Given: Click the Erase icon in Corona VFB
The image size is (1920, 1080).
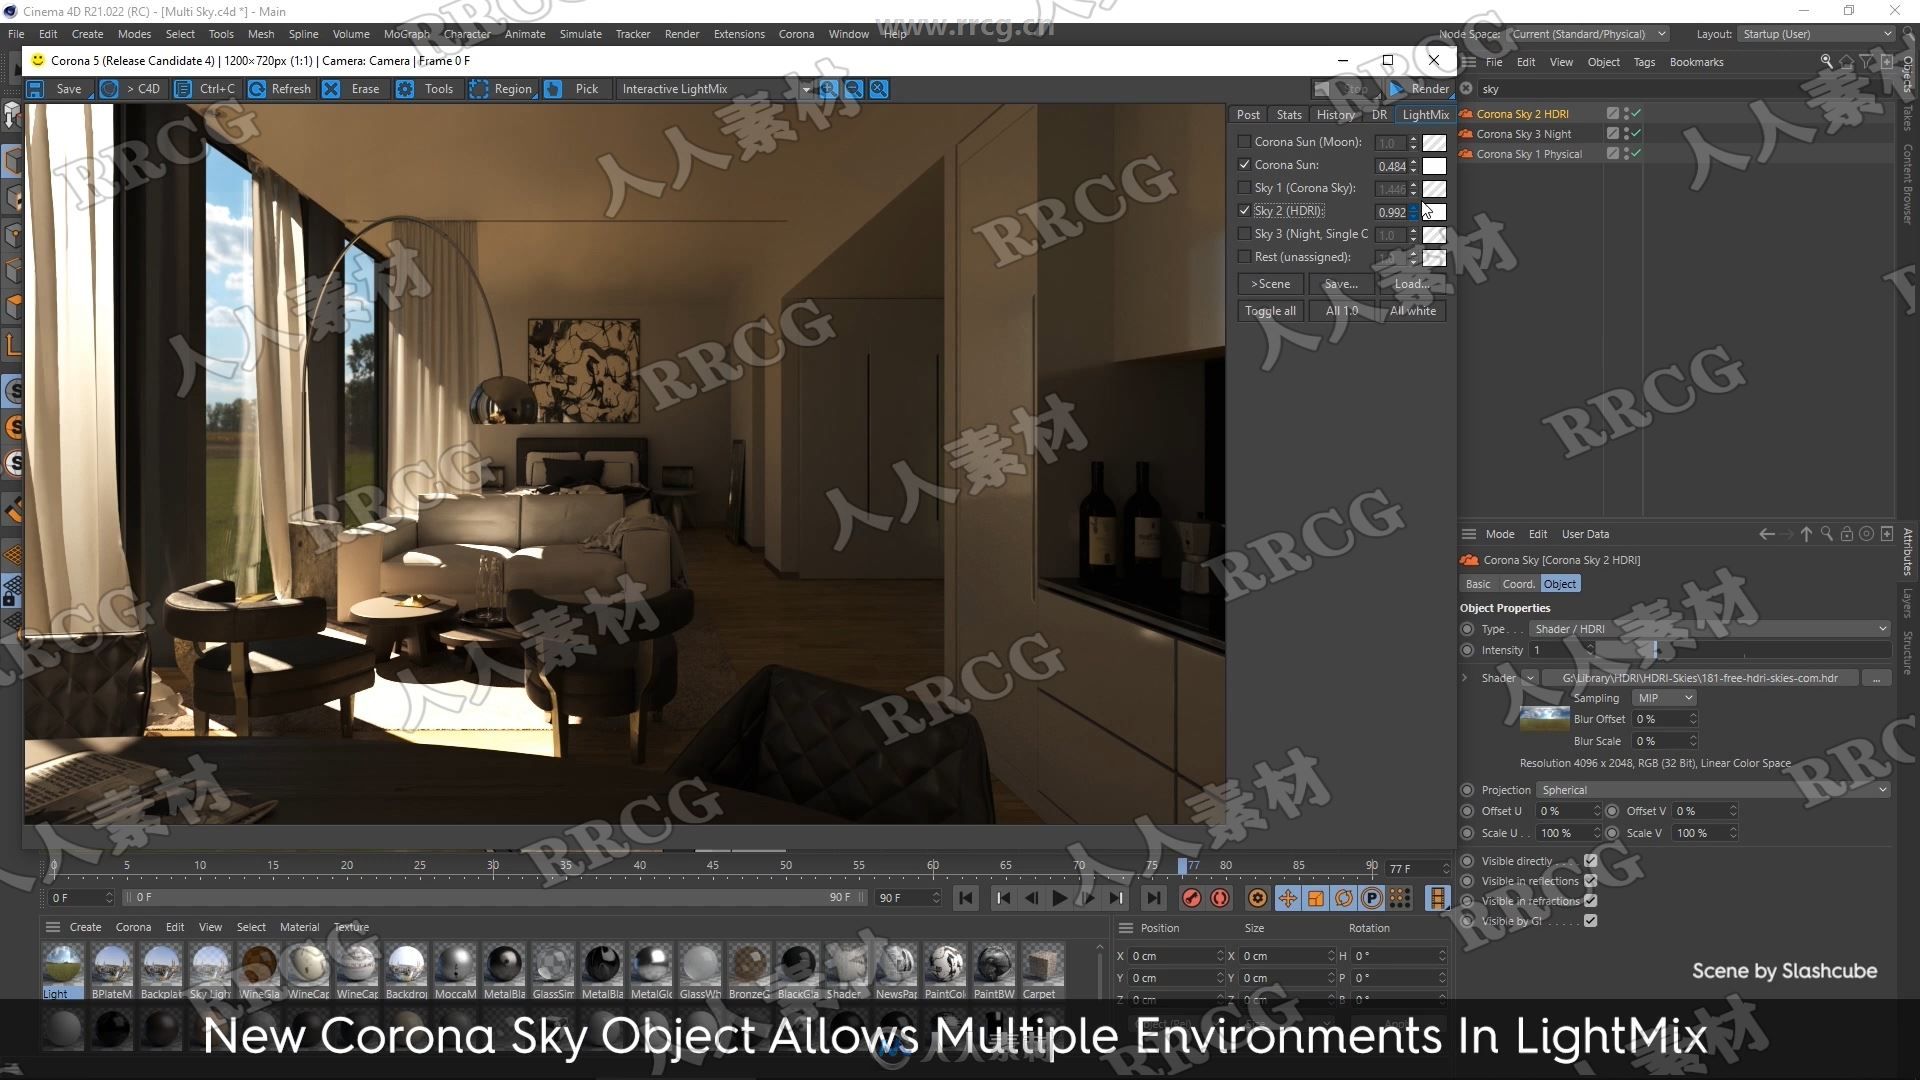Looking at the screenshot, I should (331, 89).
